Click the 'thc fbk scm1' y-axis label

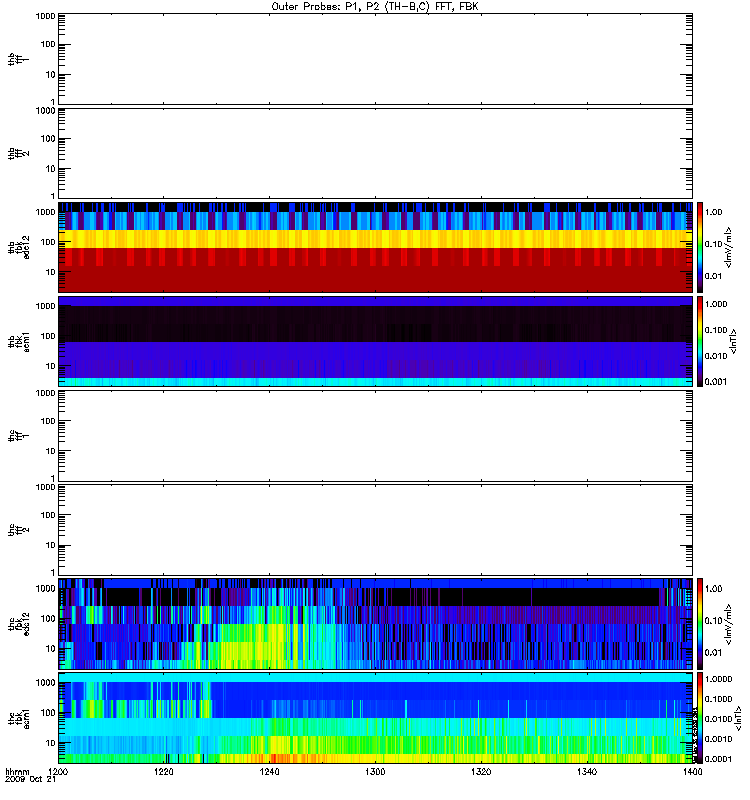click(18, 718)
